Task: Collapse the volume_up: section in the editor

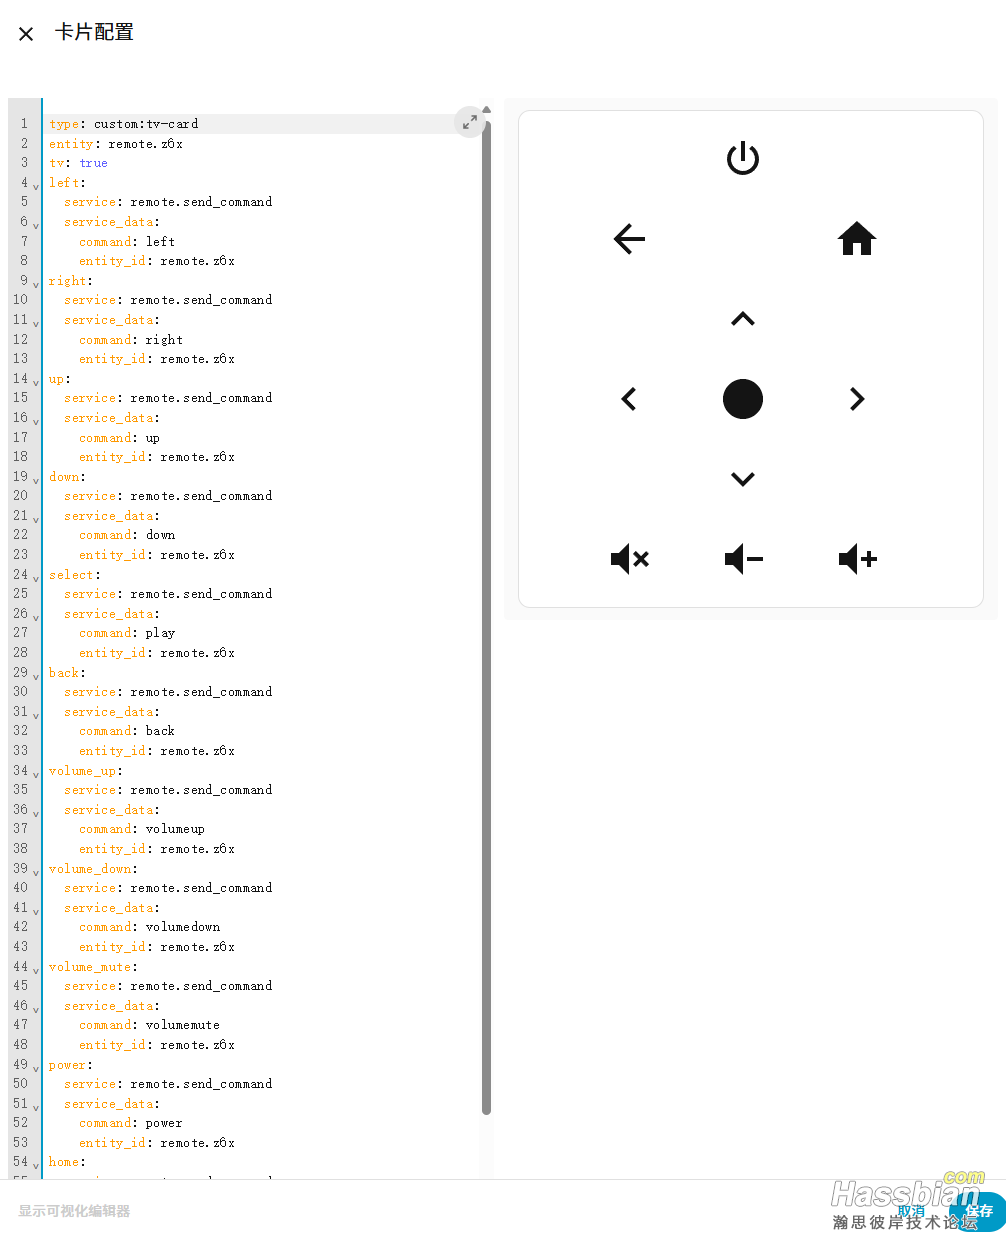Action: click(36, 774)
